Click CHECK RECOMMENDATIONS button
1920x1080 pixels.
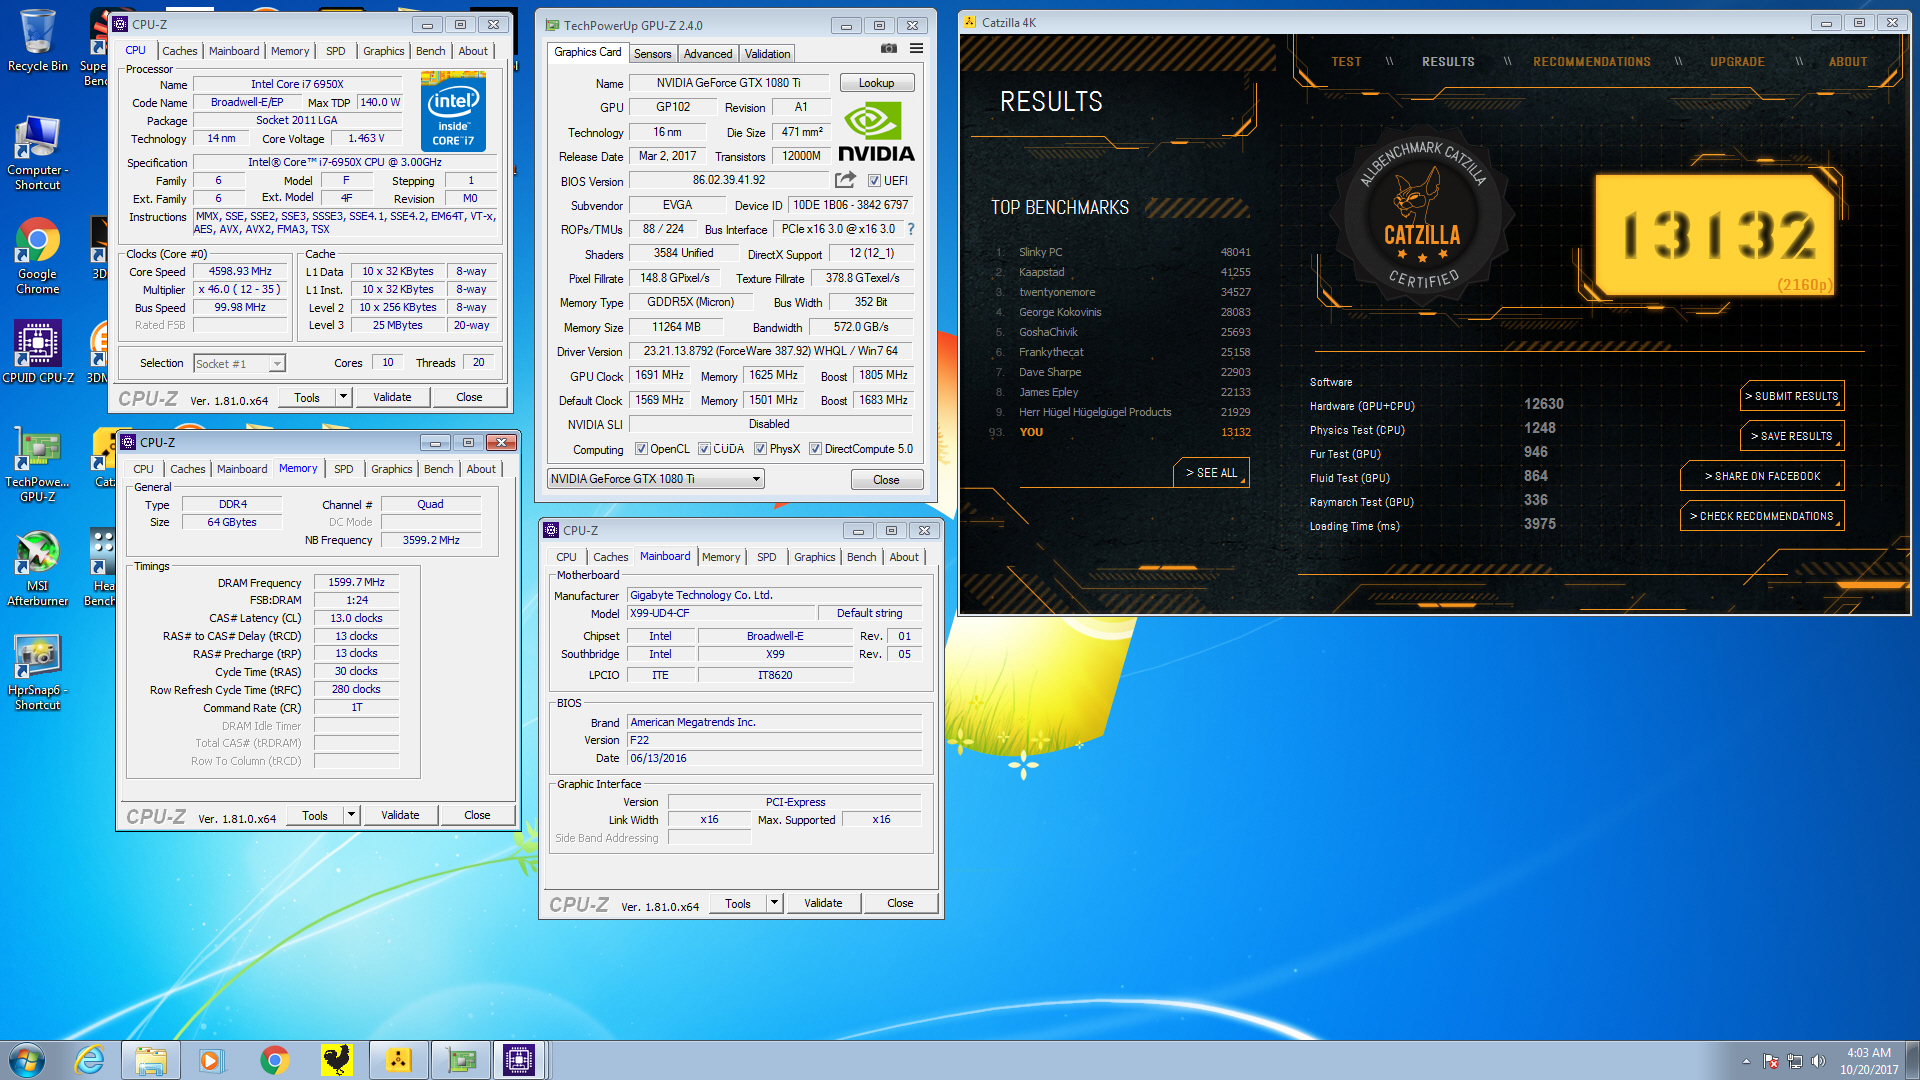coord(1762,516)
